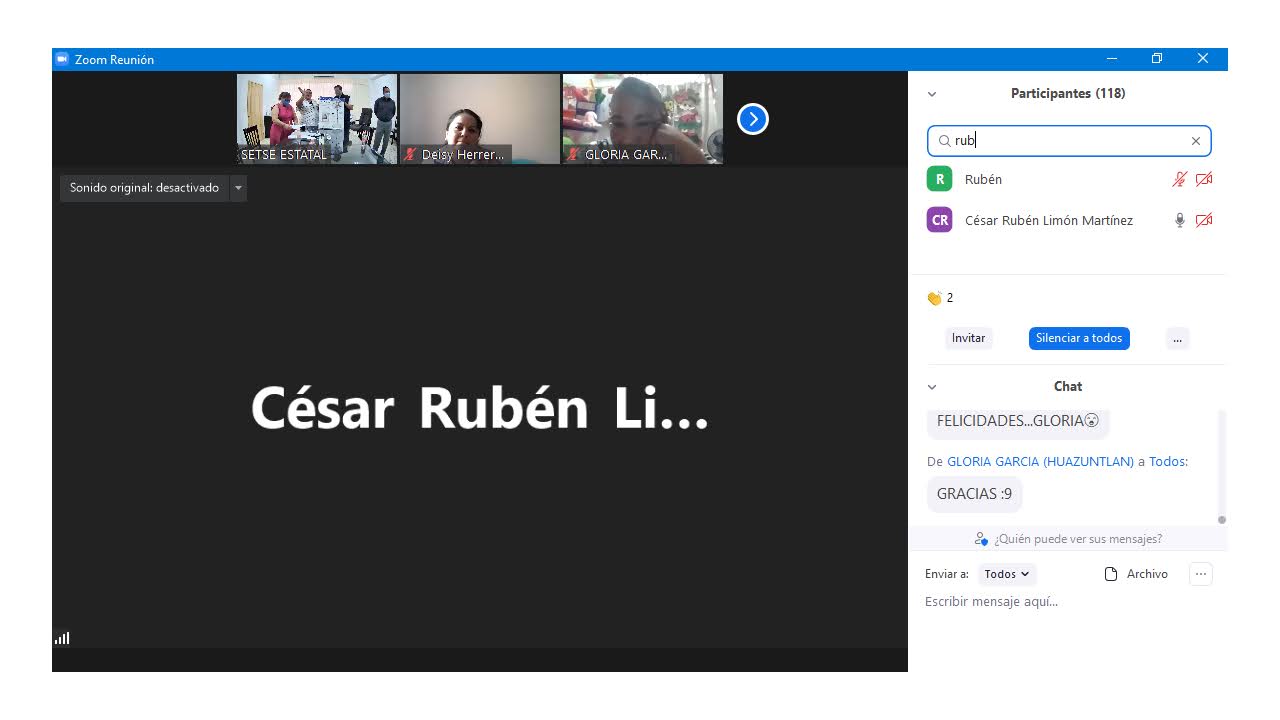Open chat more options ellipsis button

click(x=1201, y=574)
